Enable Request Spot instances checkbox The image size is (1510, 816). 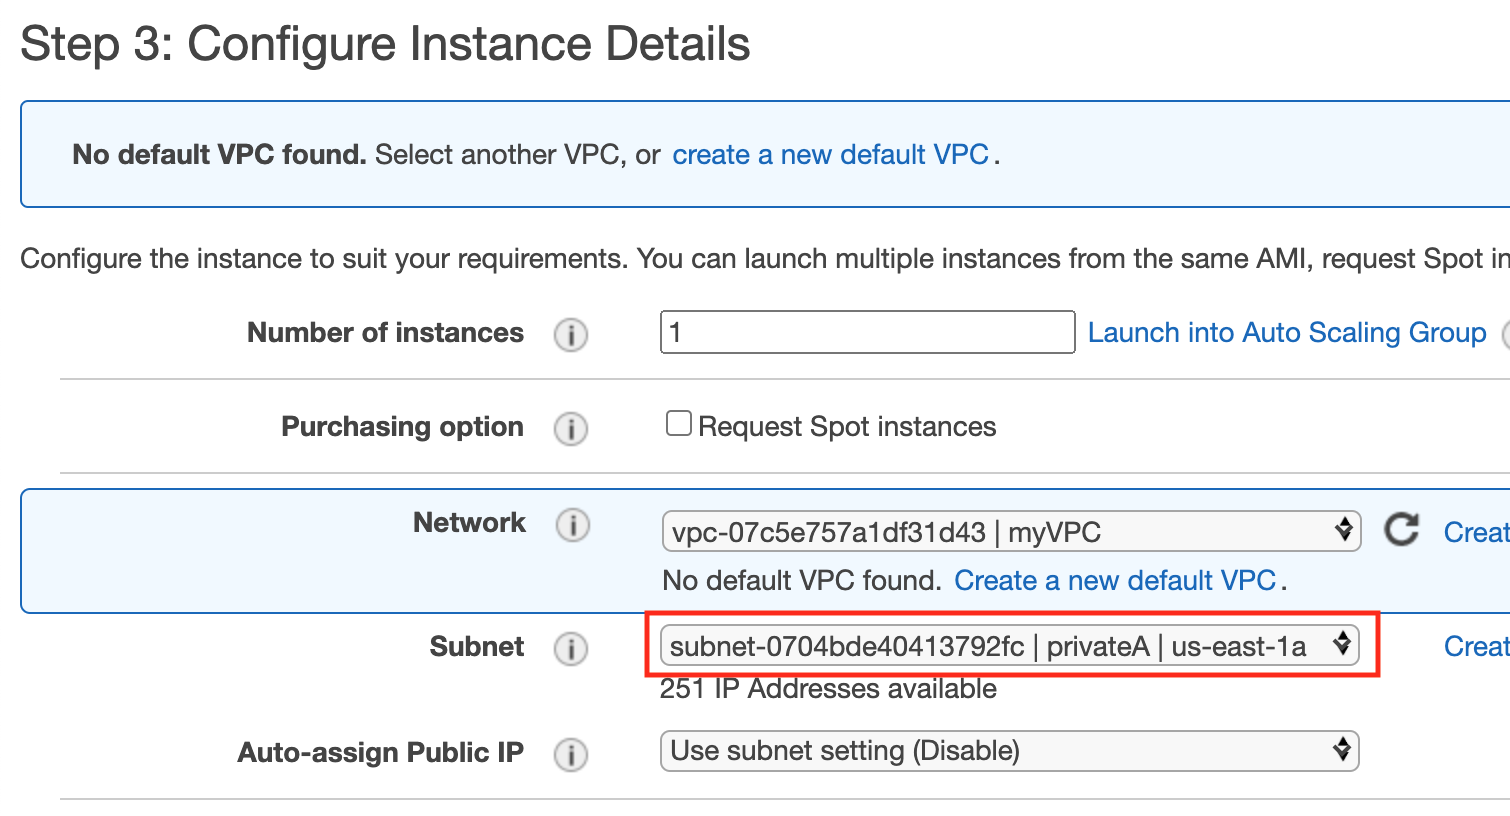(679, 424)
